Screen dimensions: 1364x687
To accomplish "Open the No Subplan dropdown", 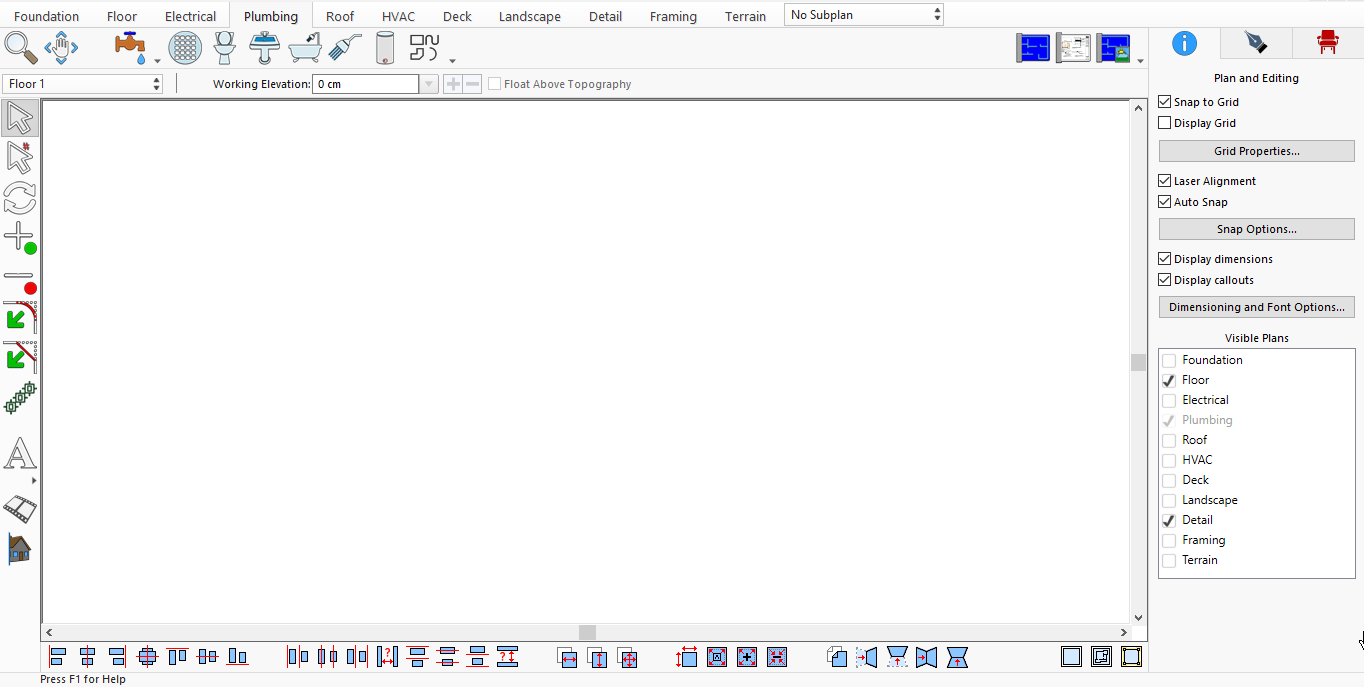I will 864,15.
